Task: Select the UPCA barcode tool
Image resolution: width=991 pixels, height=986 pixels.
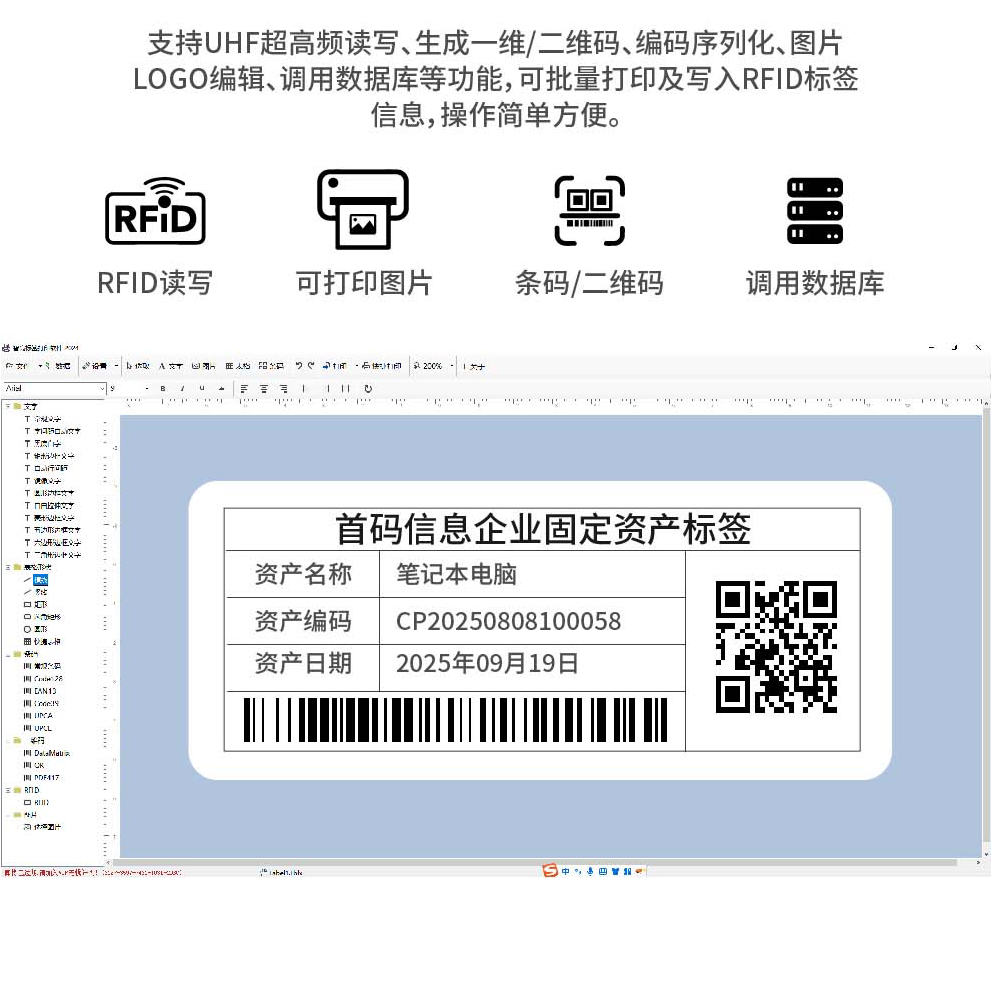Action: (x=43, y=715)
